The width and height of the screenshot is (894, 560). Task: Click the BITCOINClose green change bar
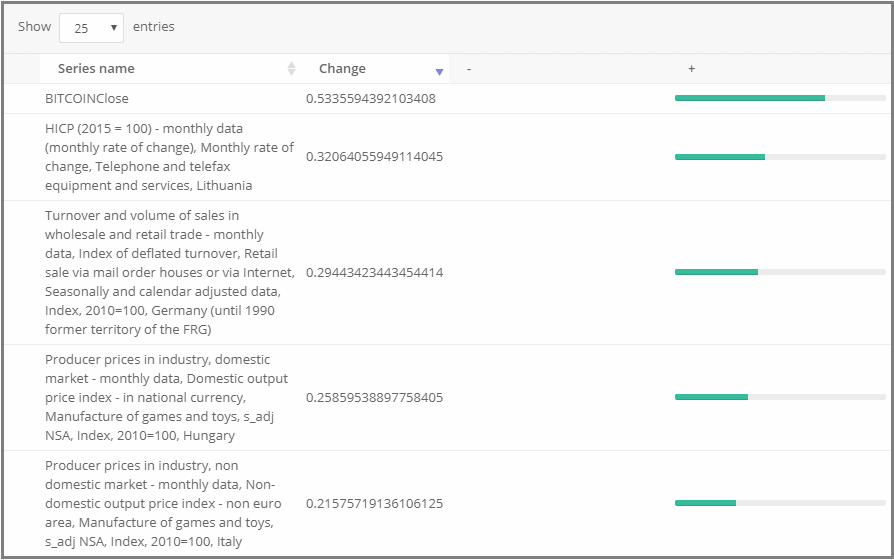749,98
